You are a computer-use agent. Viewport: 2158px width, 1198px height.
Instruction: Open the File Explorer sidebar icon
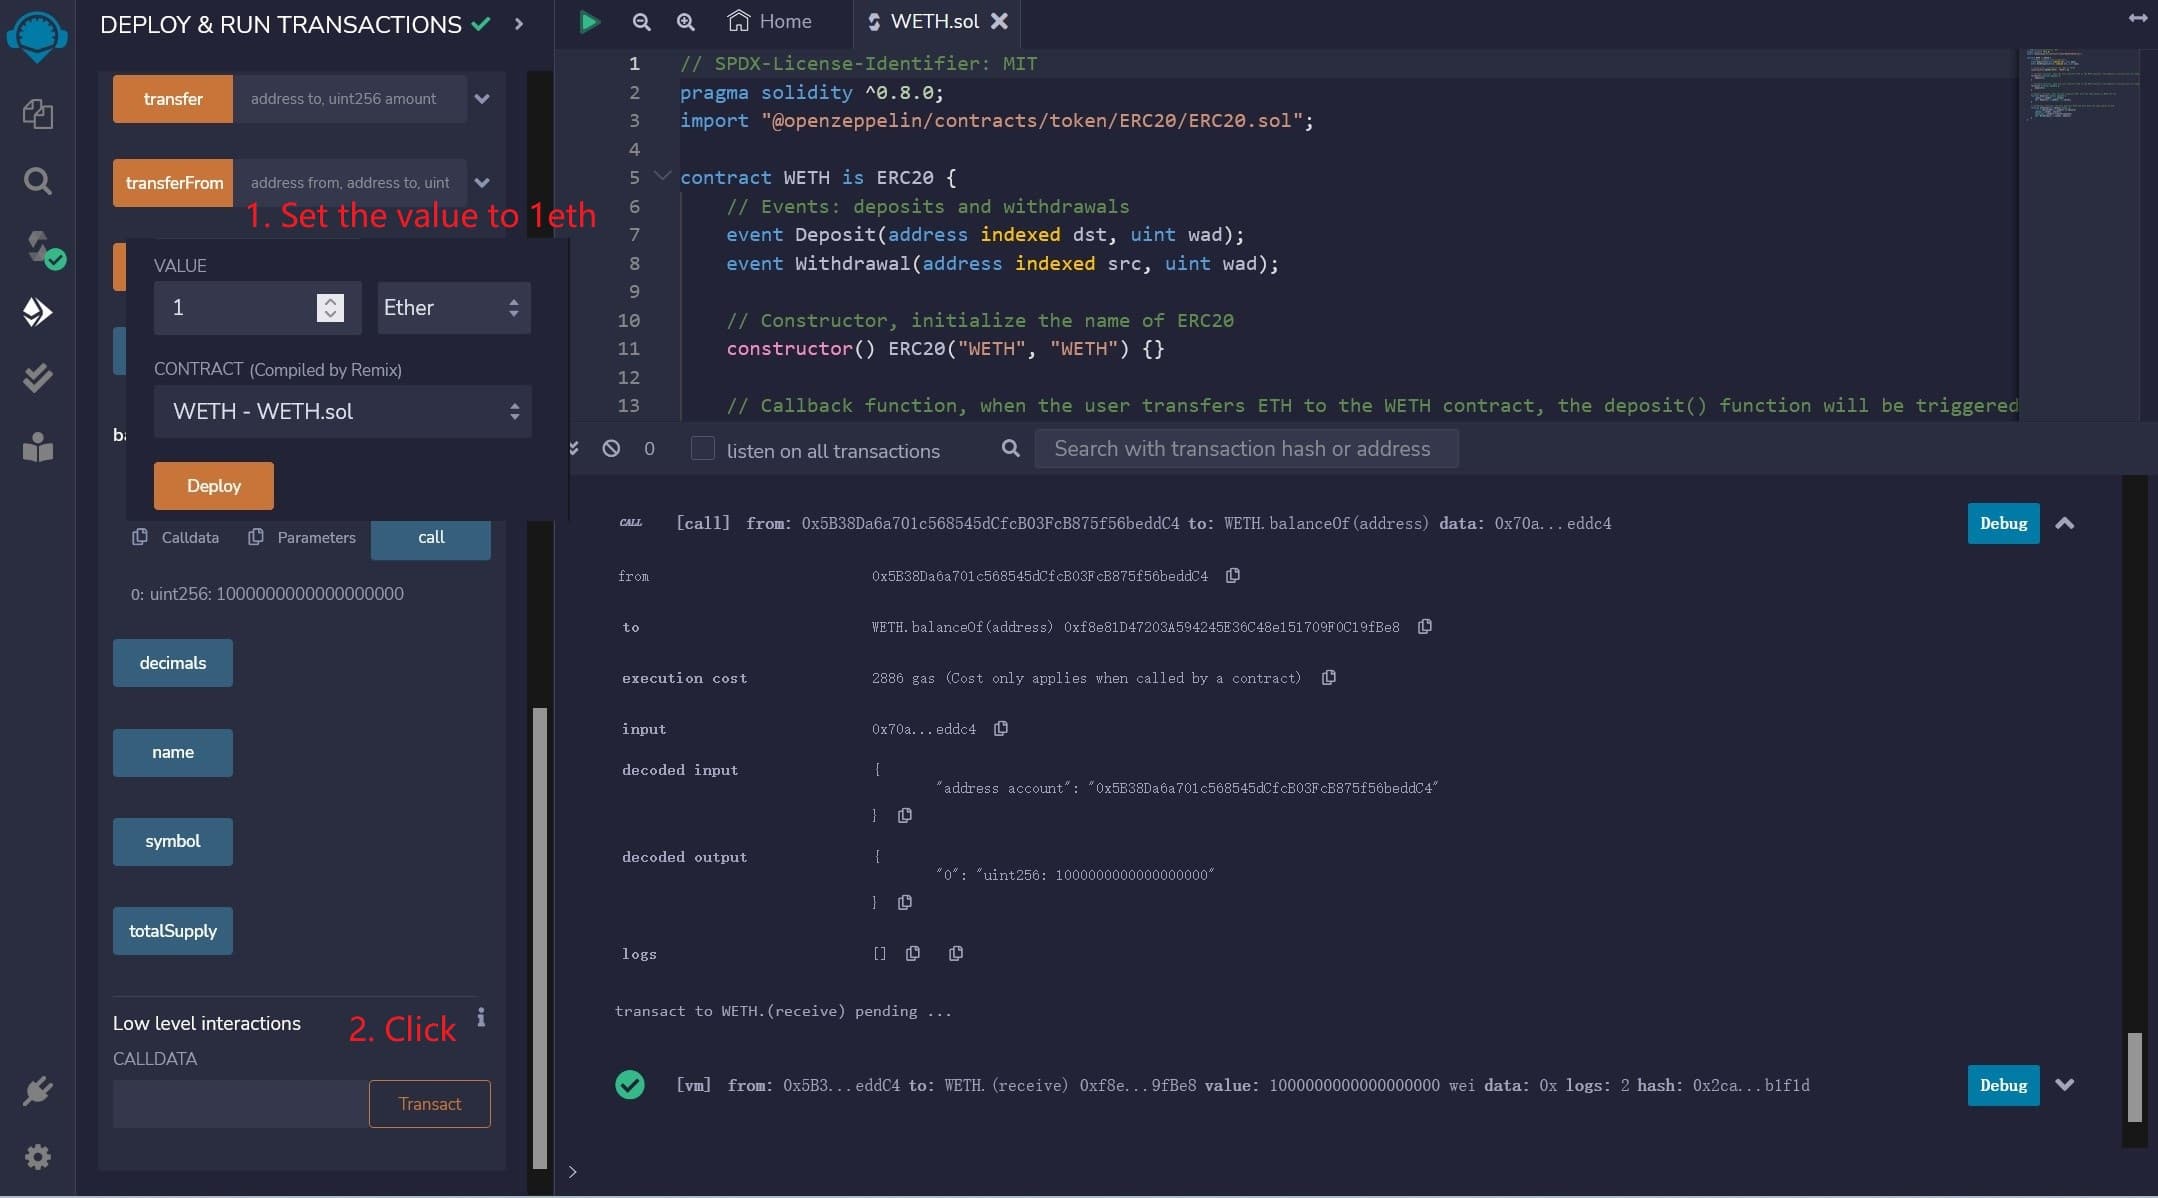point(37,114)
